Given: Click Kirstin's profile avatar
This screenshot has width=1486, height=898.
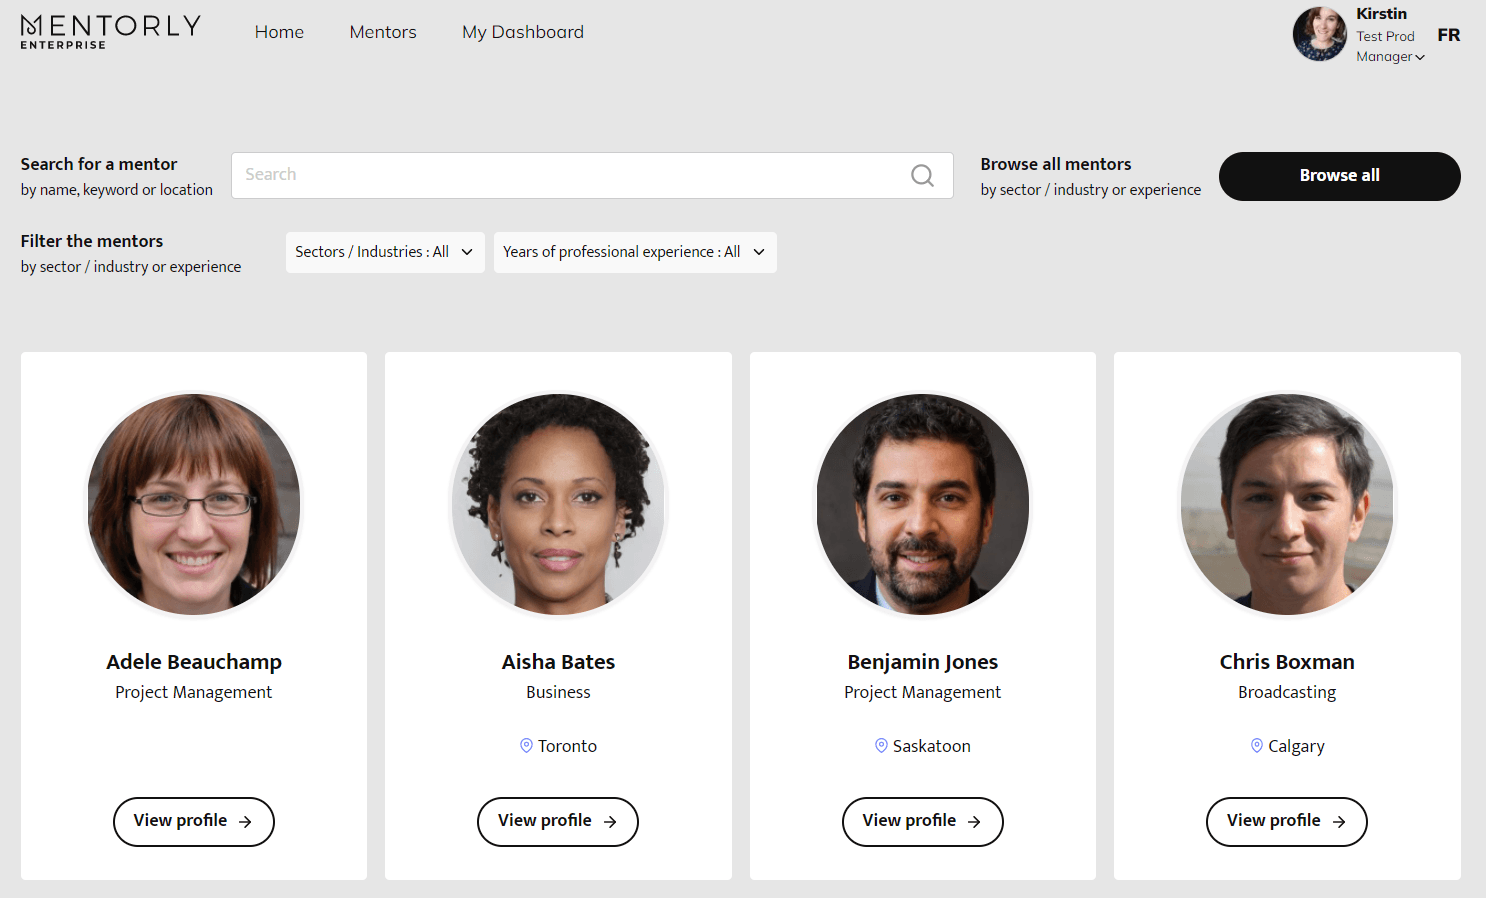Looking at the screenshot, I should [x=1319, y=34].
